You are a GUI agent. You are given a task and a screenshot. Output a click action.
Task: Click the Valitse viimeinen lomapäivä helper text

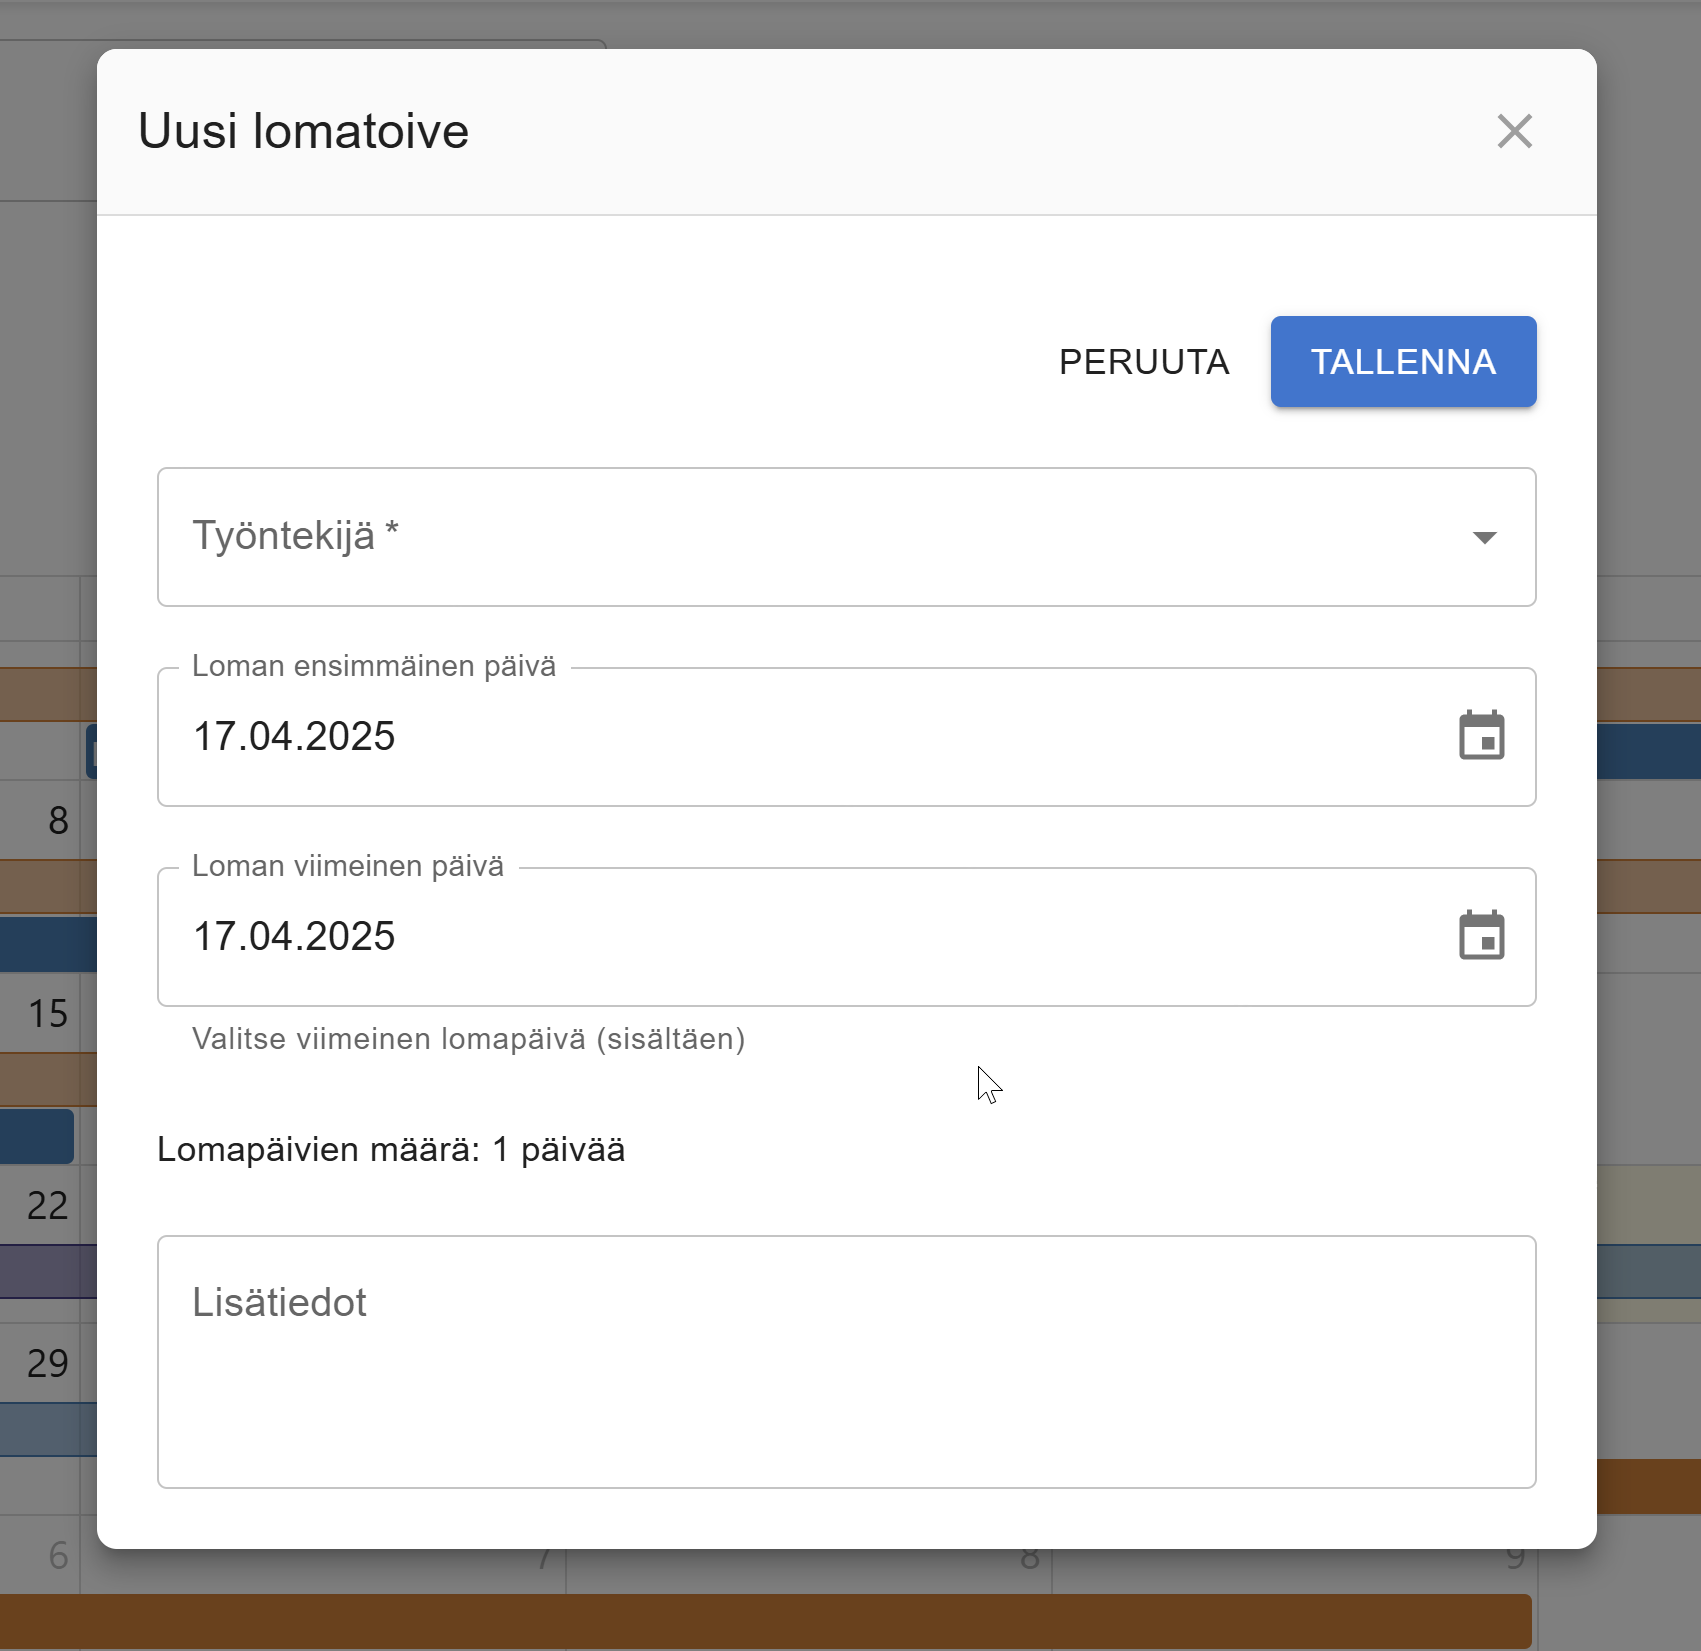(x=468, y=1039)
